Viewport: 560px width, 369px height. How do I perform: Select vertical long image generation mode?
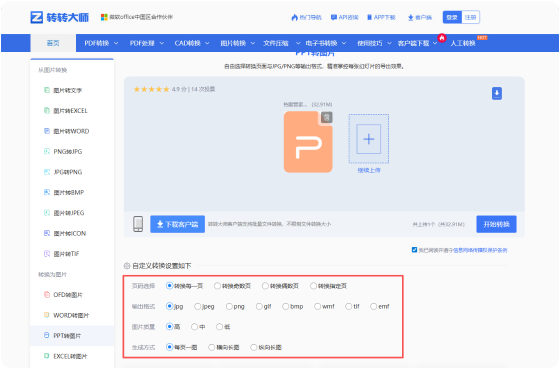tap(254, 347)
